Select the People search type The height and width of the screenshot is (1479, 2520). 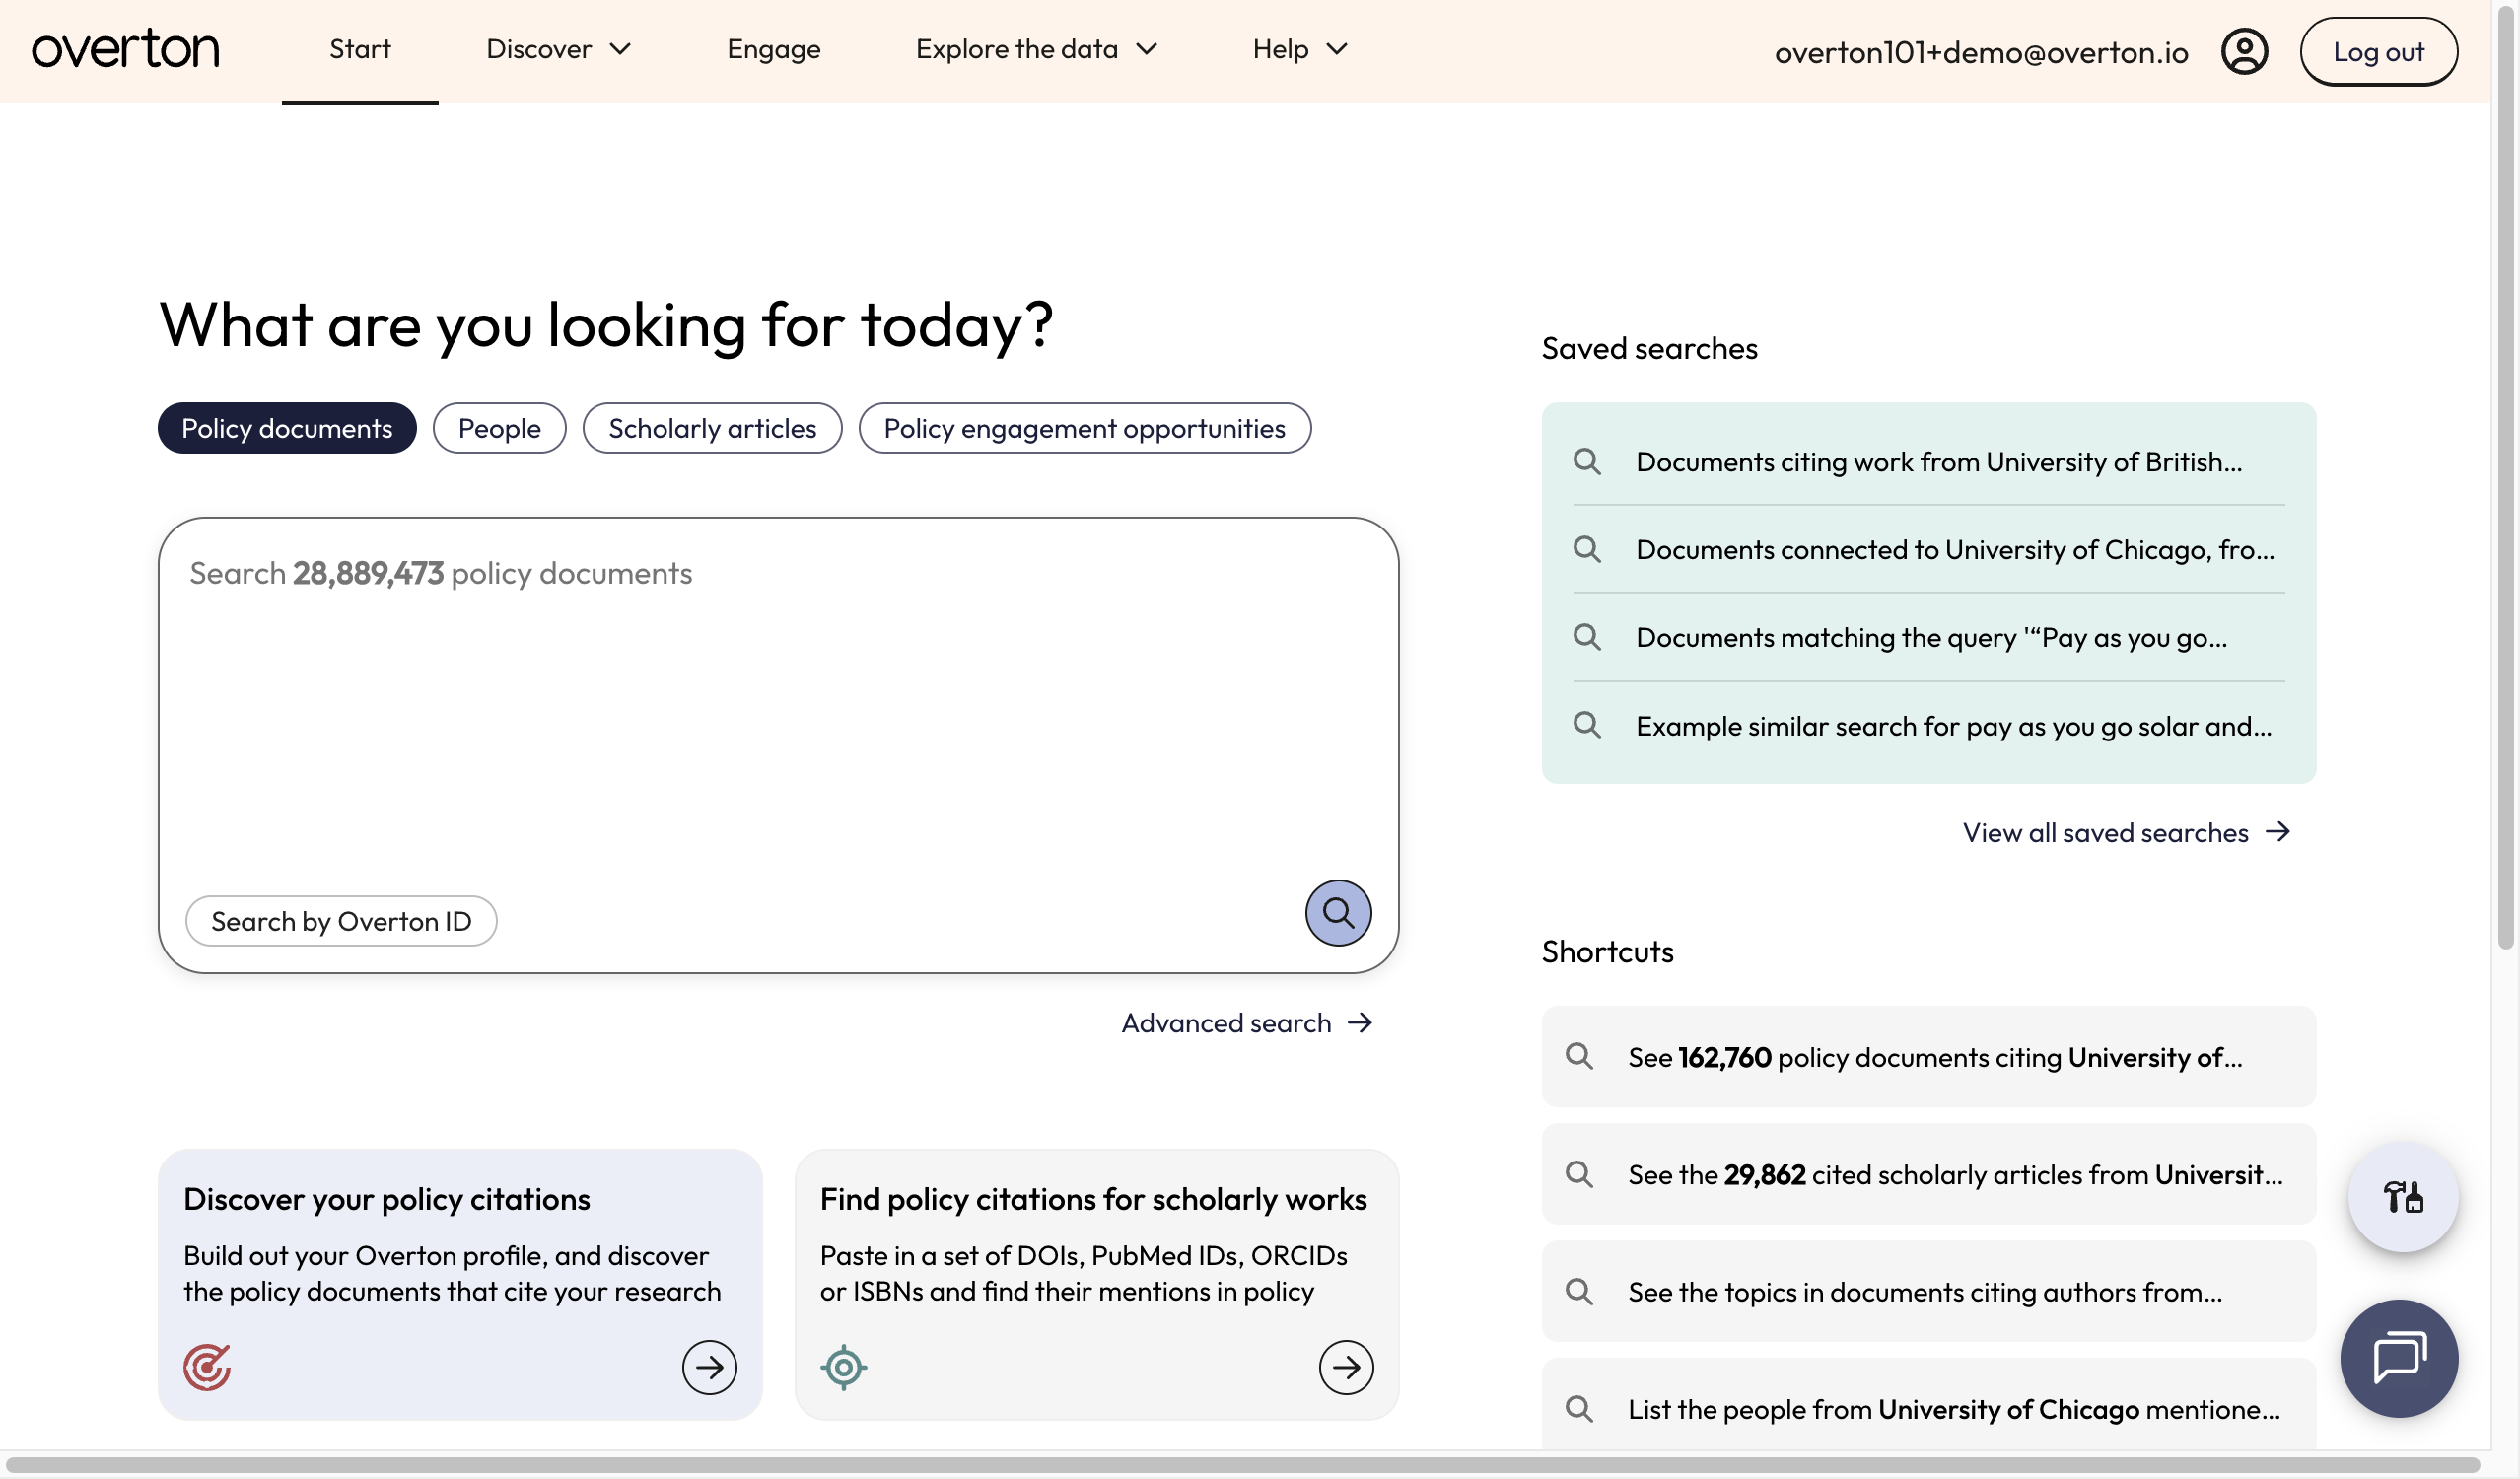tap(499, 428)
